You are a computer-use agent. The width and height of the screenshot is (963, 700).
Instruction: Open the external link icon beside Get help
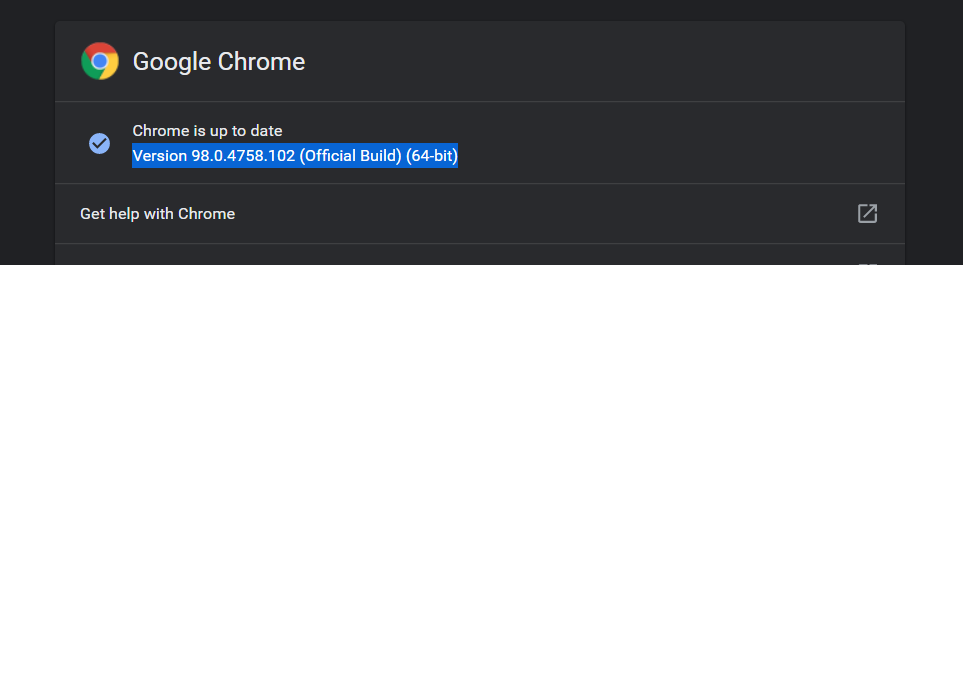[x=867, y=213]
